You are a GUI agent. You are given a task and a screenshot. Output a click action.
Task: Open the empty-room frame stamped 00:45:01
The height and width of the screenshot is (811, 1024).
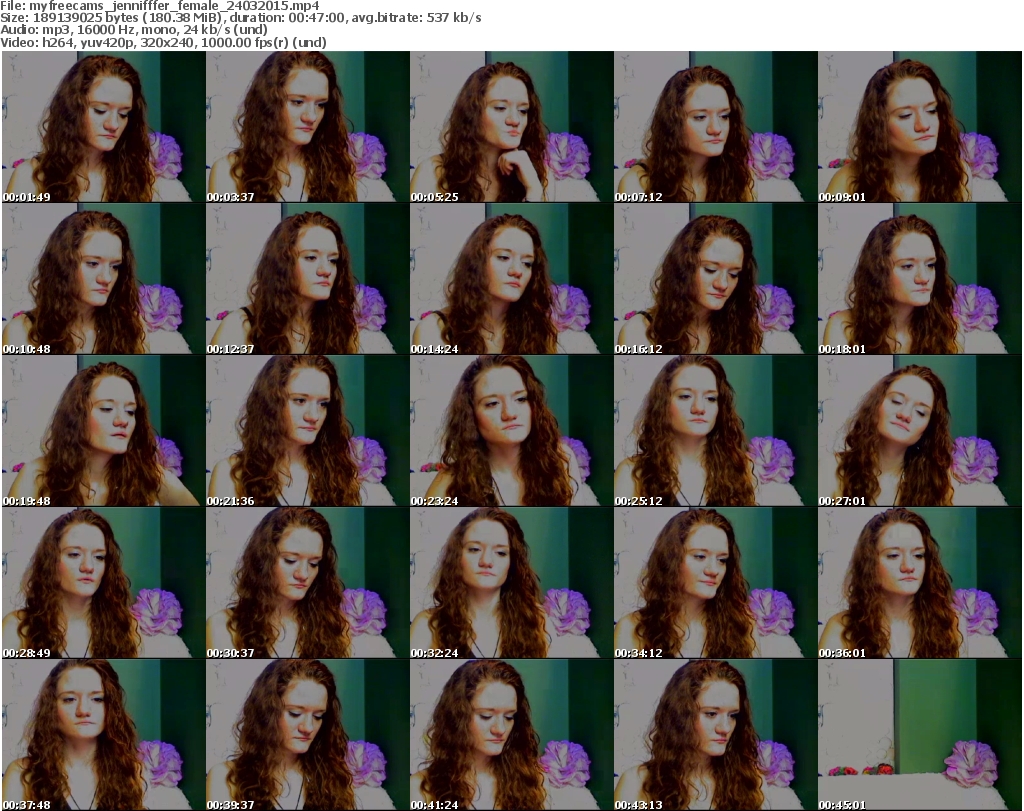pyautogui.click(x=920, y=735)
